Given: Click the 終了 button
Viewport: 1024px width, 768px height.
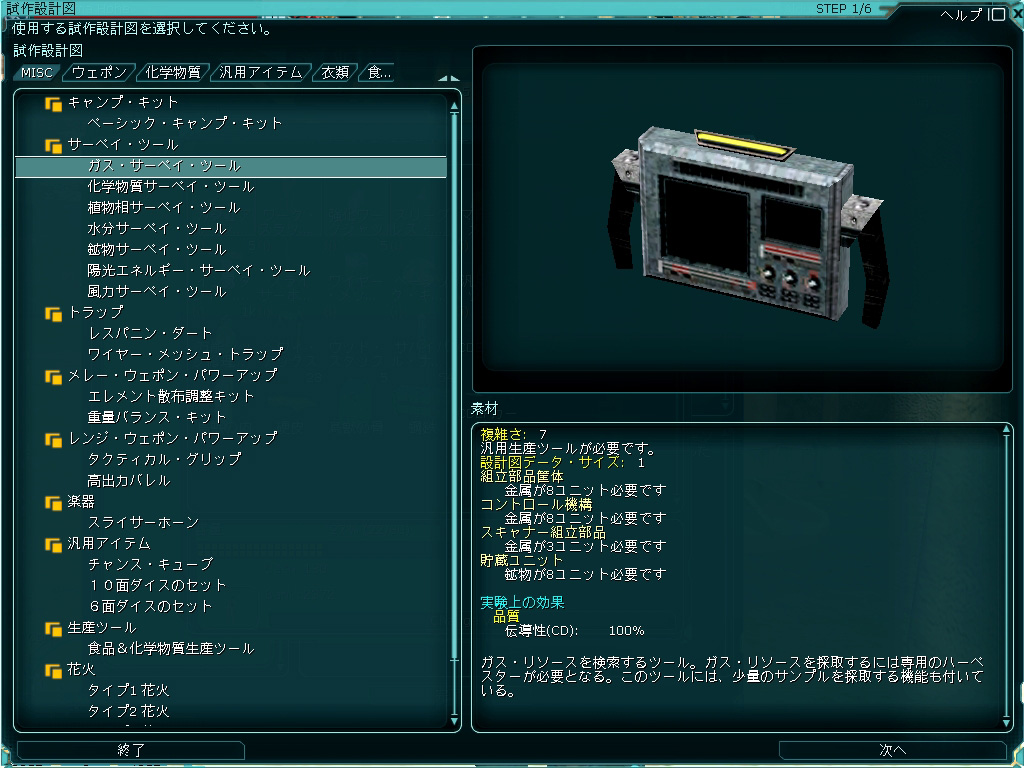Looking at the screenshot, I should 131,750.
